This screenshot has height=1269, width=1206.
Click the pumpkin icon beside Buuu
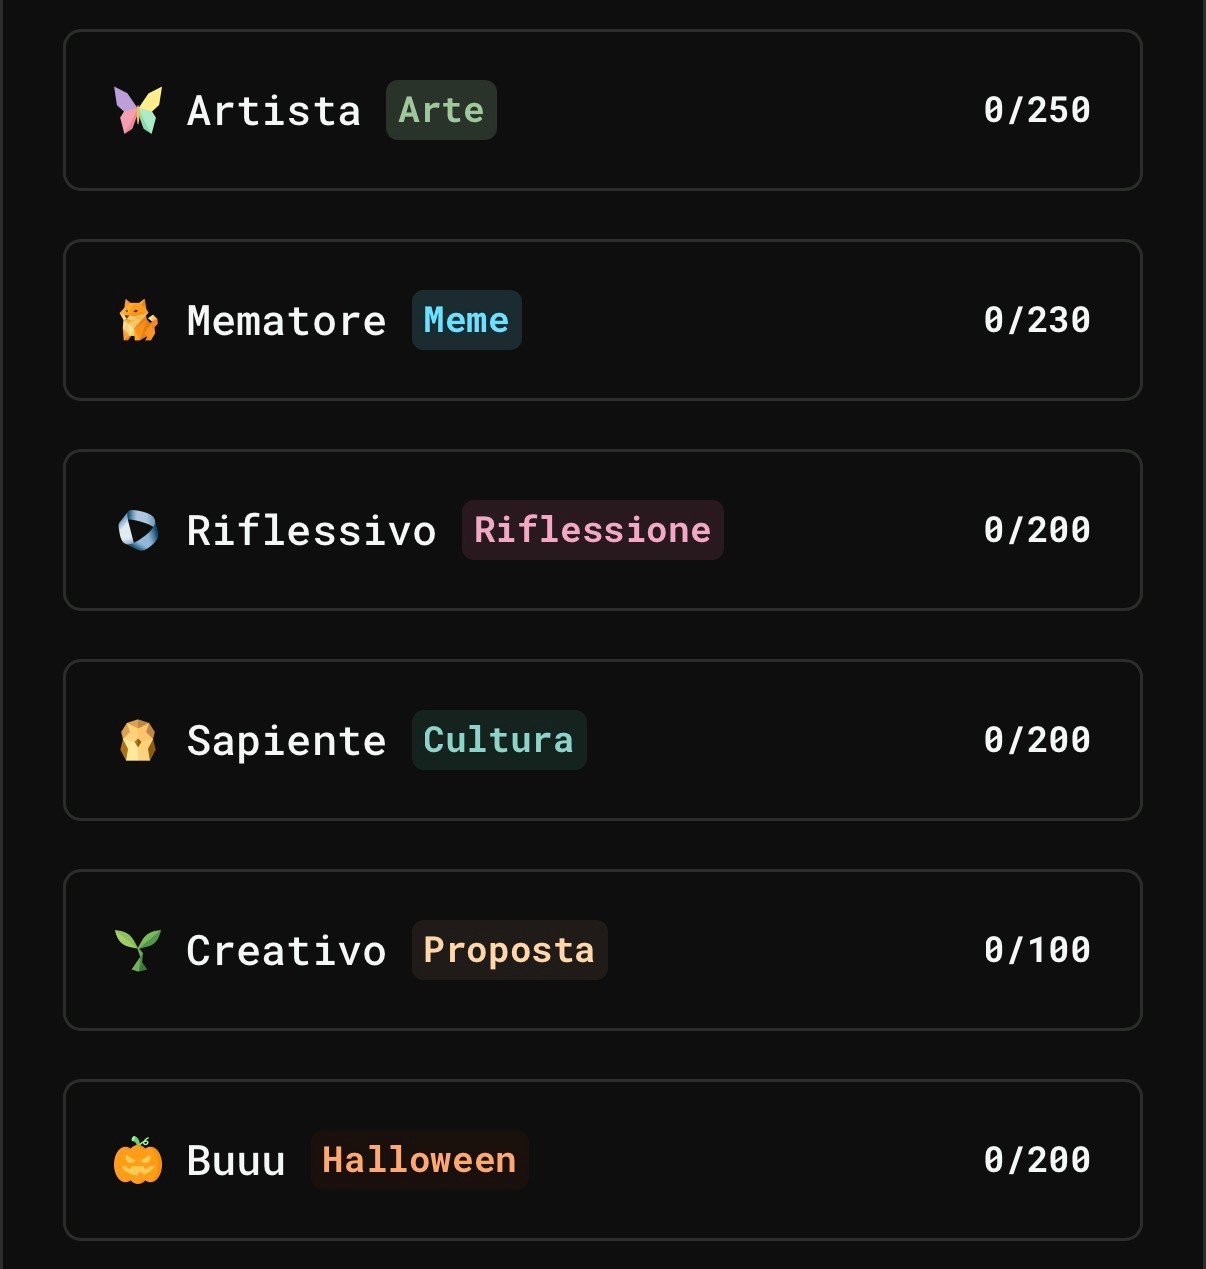[x=138, y=1160]
